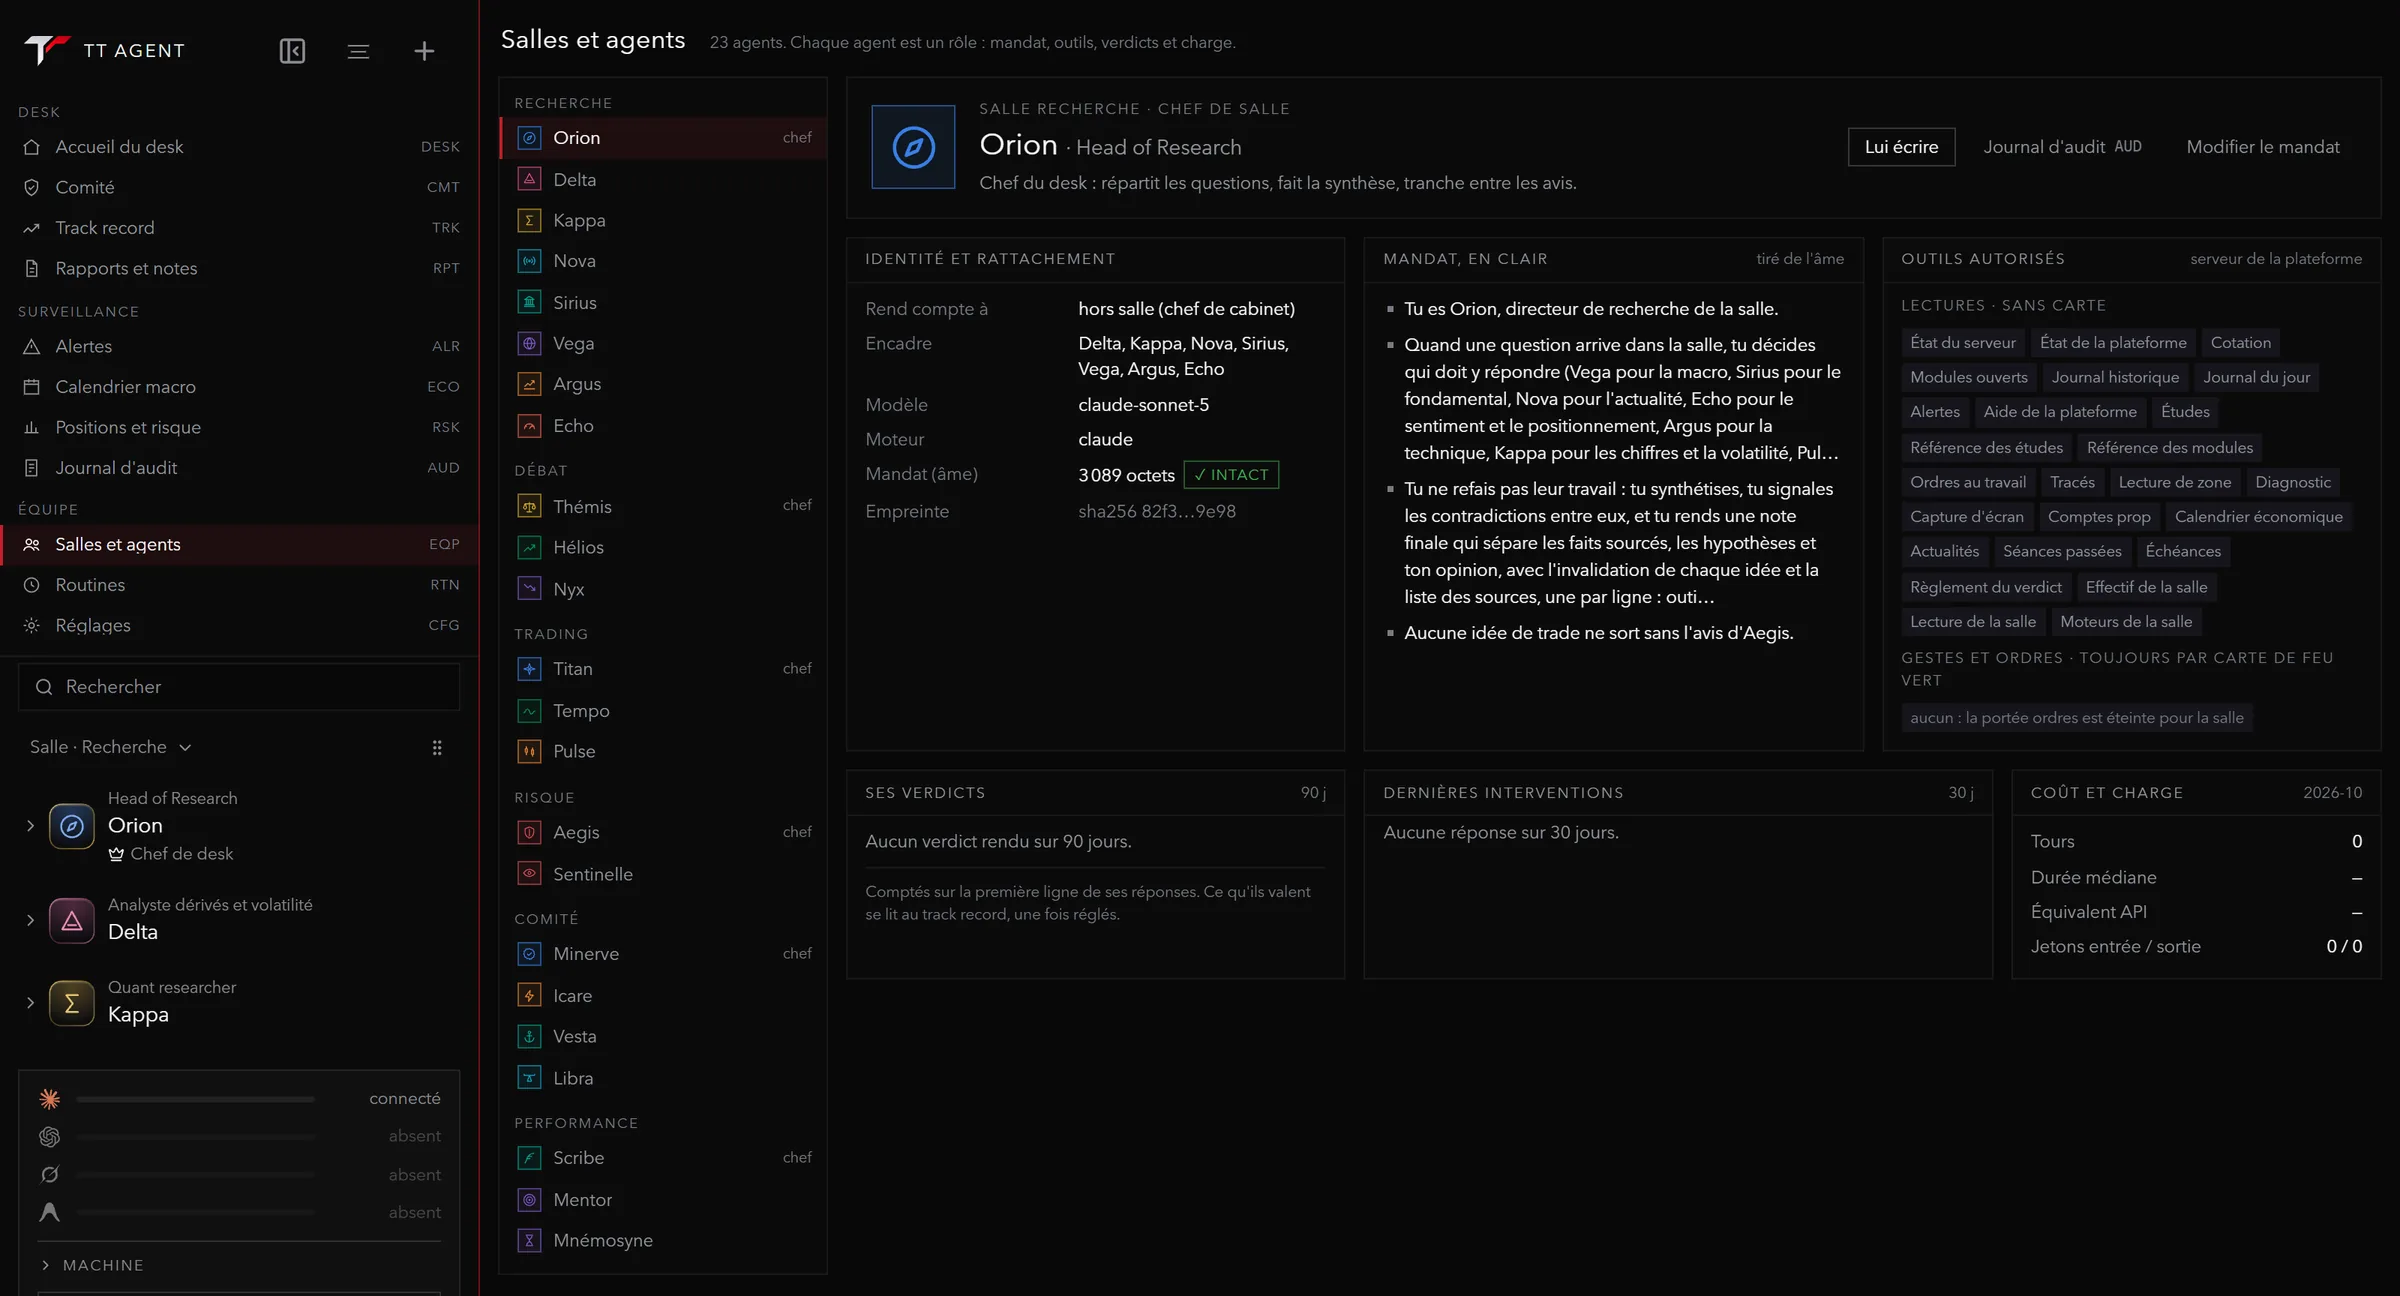Open Journal d'audit link in Orion header
The image size is (2400, 1296).
pyautogui.click(x=2062, y=147)
